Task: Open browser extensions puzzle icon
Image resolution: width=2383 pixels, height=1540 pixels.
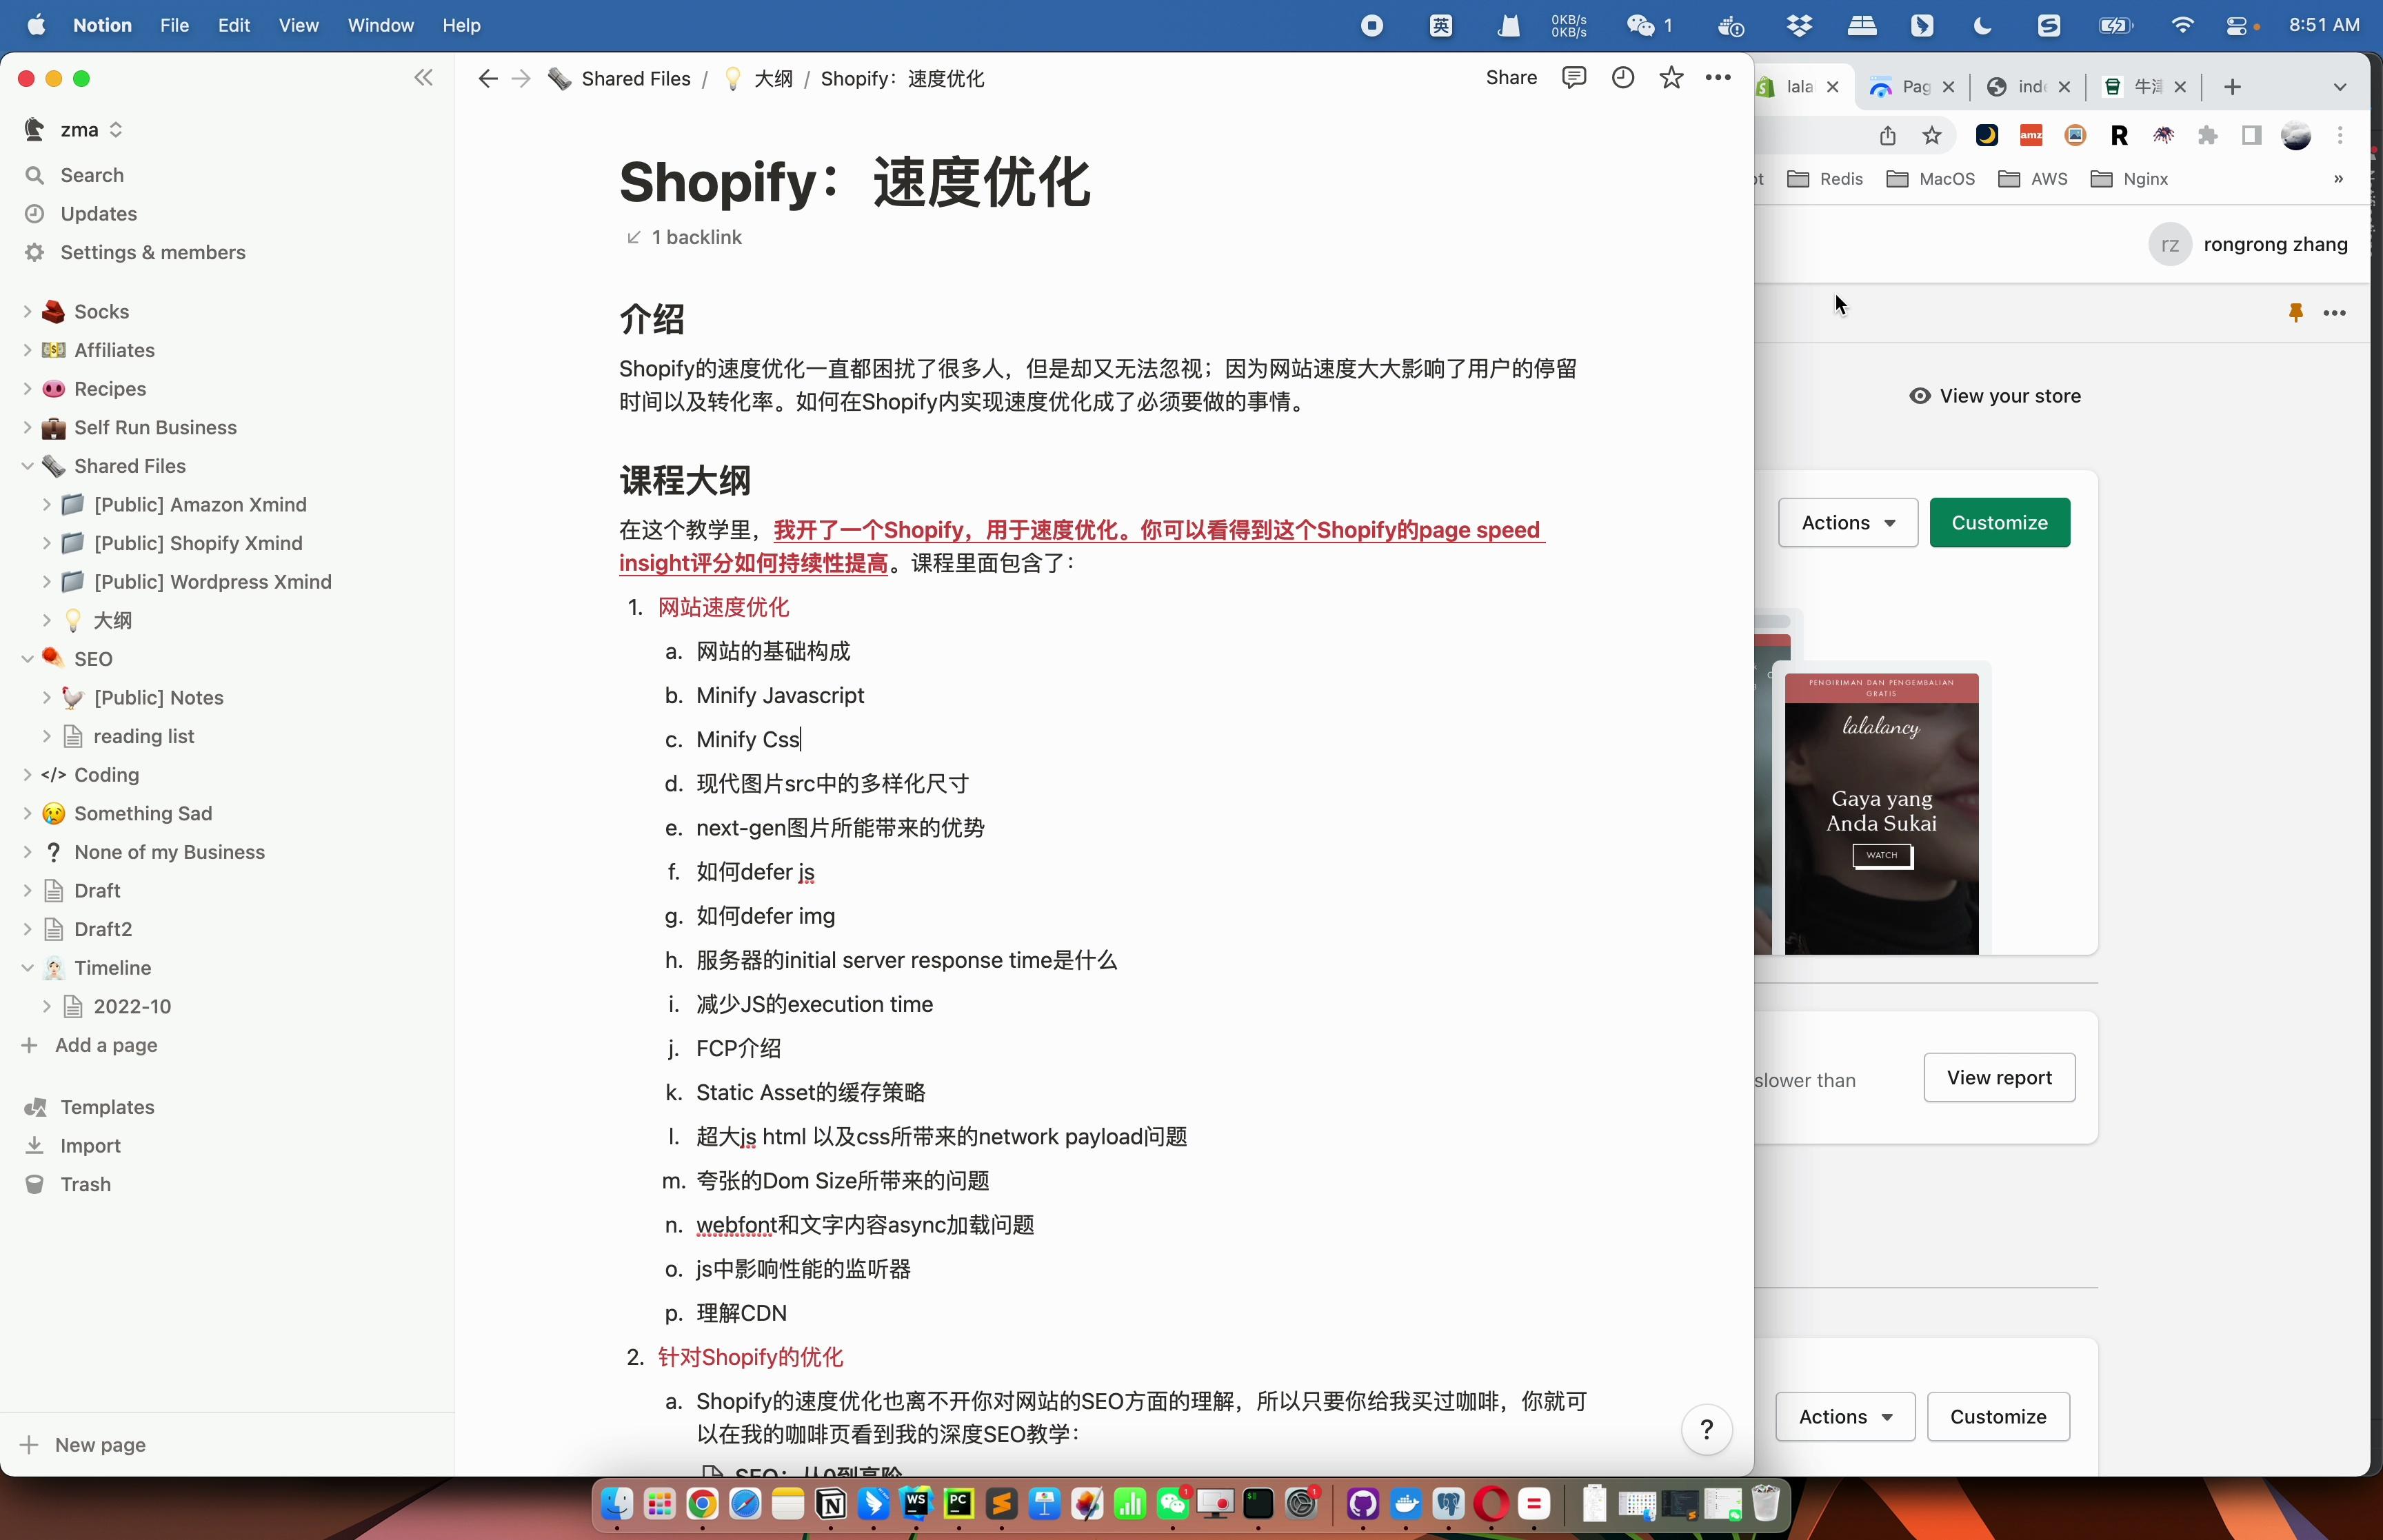Action: click(2207, 136)
